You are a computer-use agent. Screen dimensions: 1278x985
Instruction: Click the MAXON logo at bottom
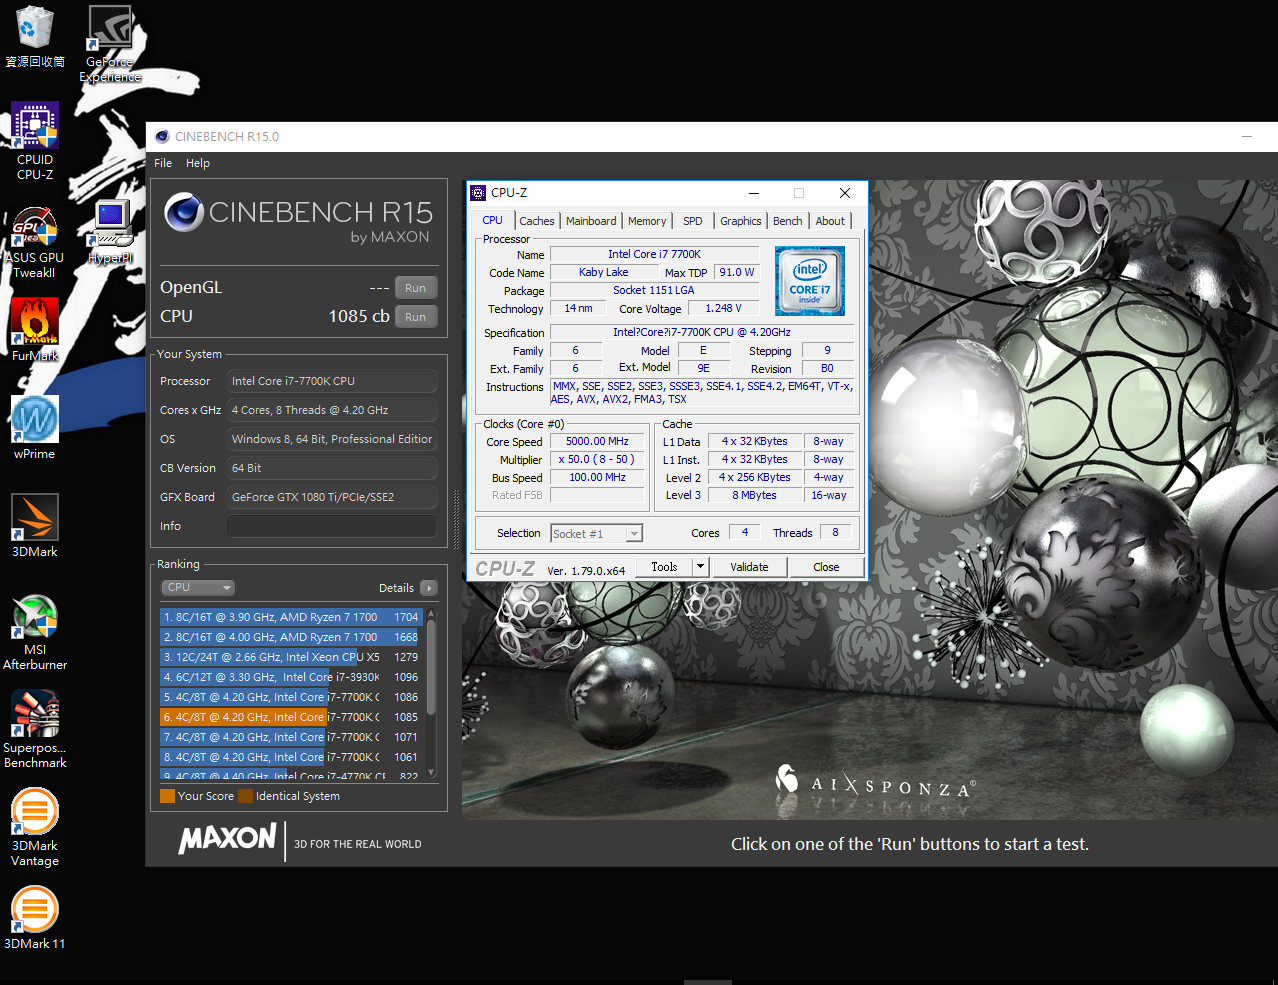point(228,839)
